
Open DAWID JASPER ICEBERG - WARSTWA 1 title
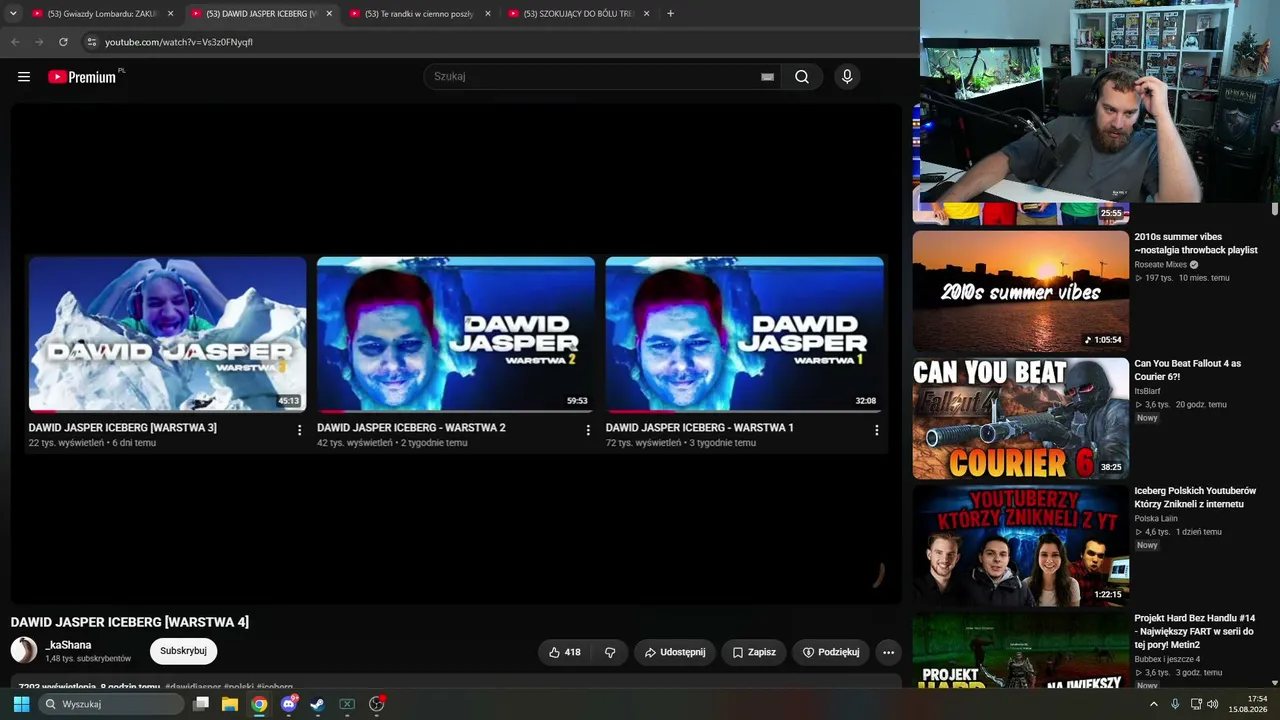coord(700,428)
